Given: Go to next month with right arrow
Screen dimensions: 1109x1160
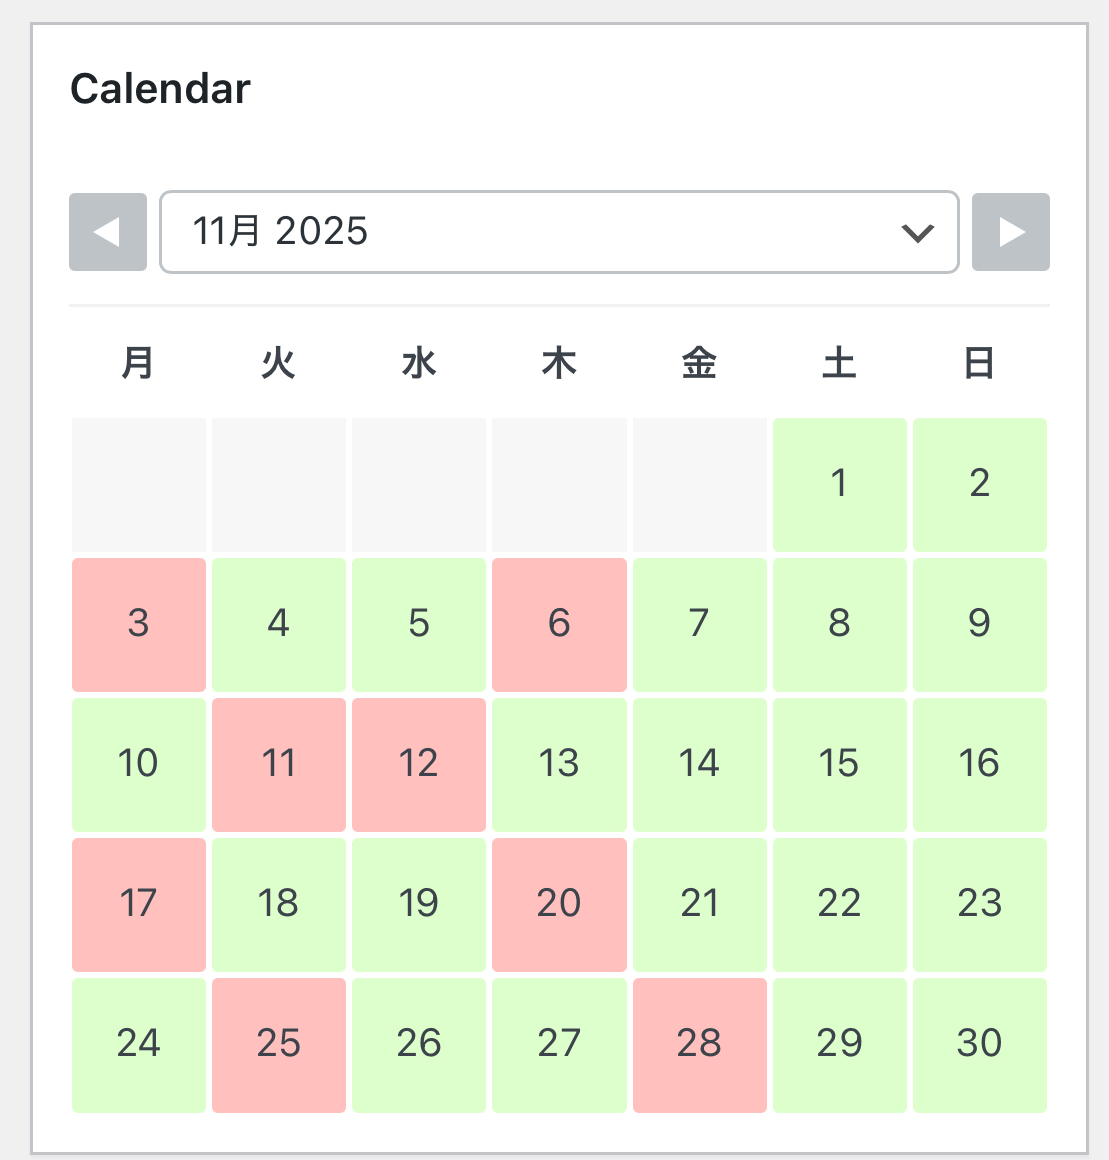Looking at the screenshot, I should [1011, 232].
